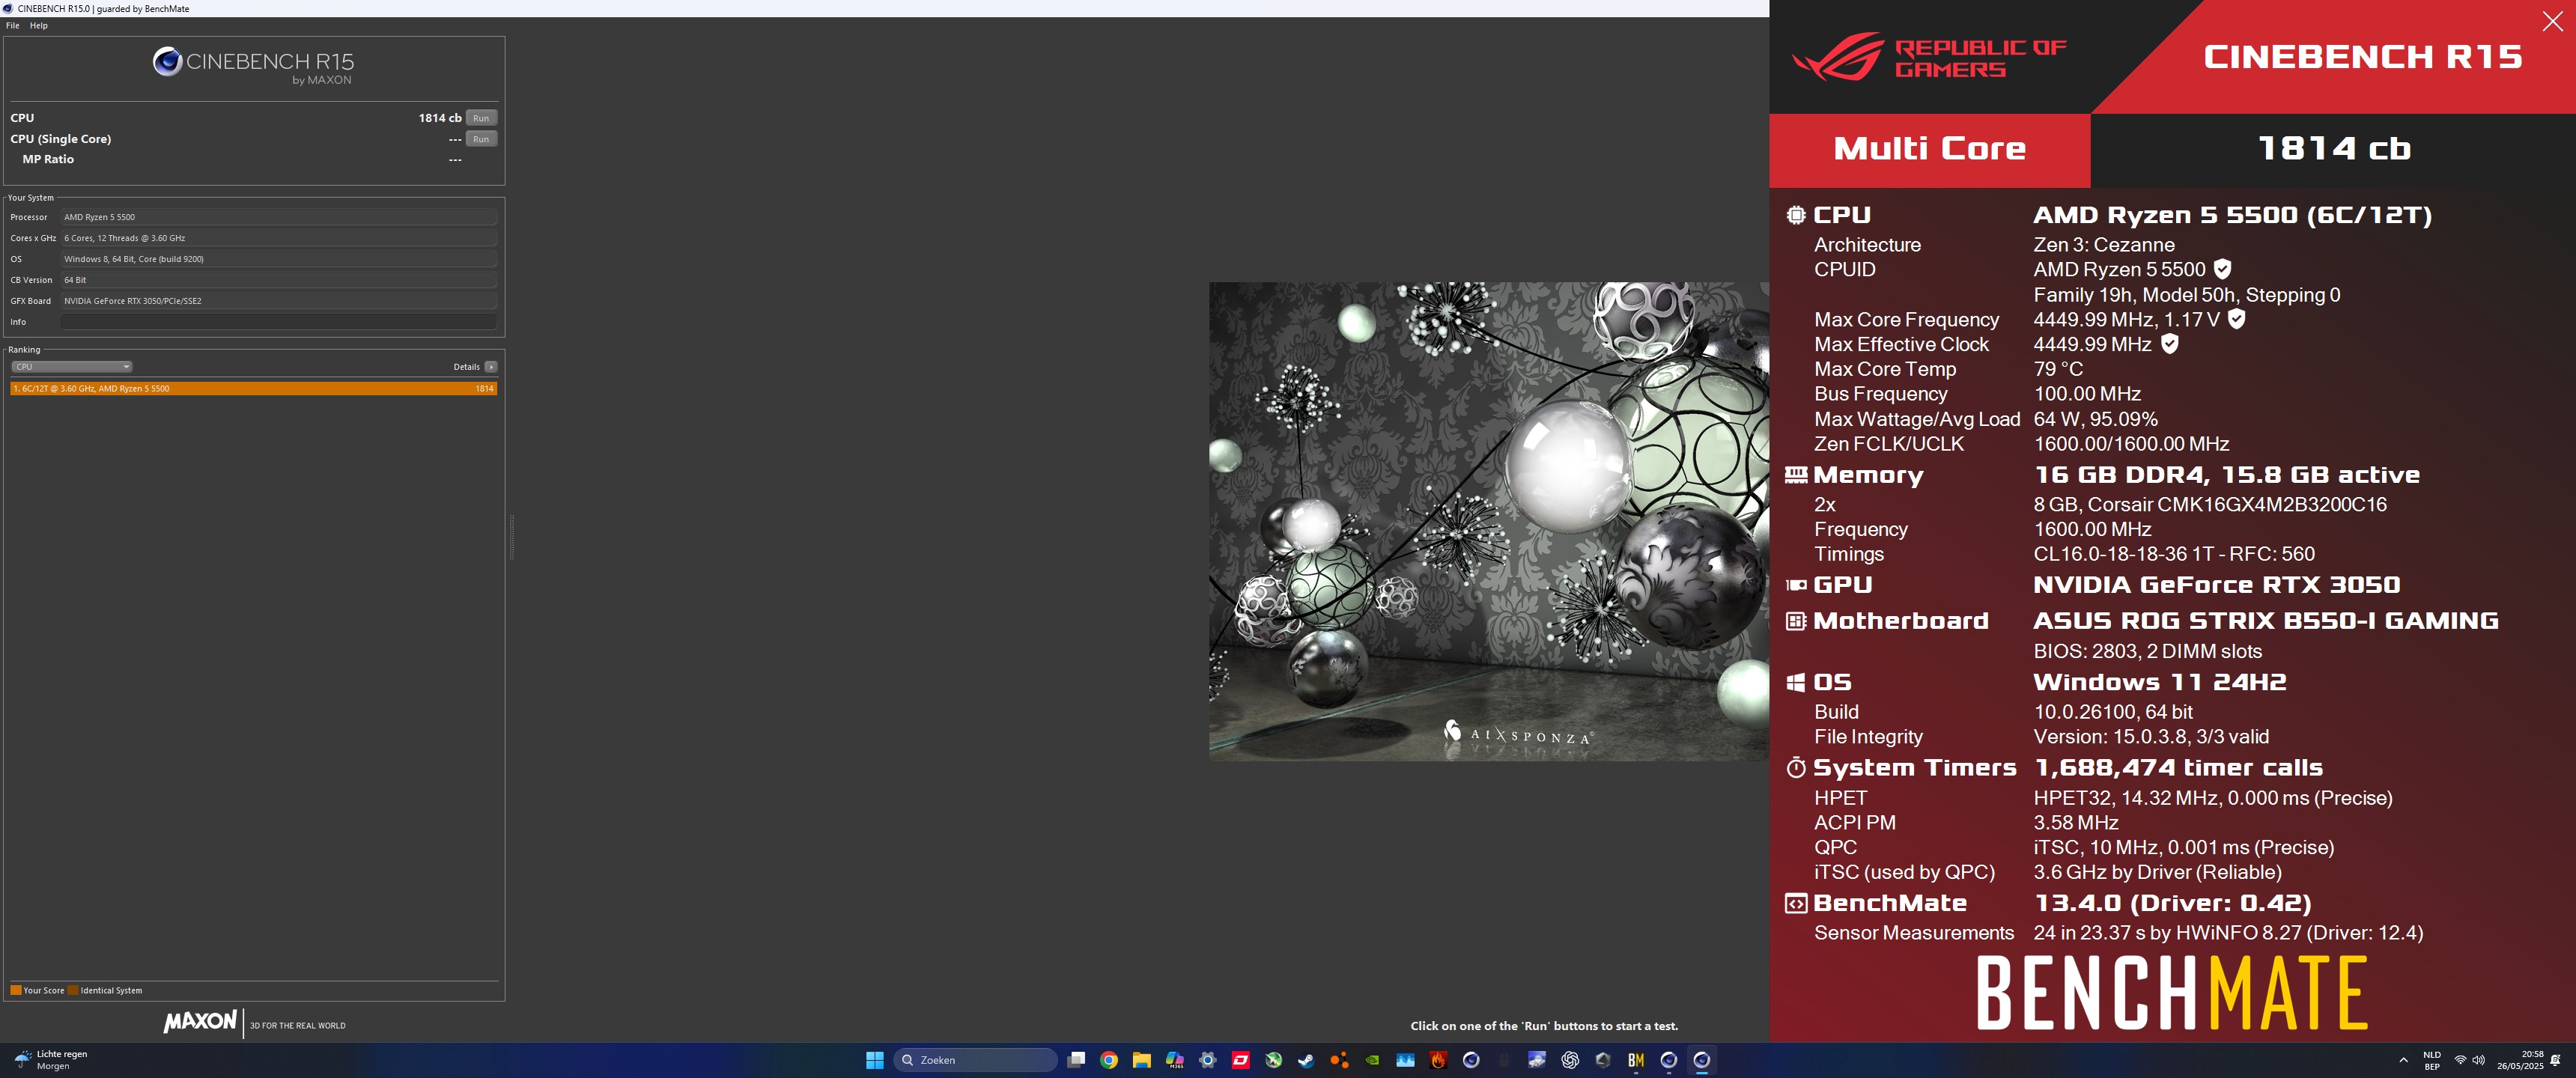Click the empty Info input field
This screenshot has height=1078, width=2576.
point(279,322)
